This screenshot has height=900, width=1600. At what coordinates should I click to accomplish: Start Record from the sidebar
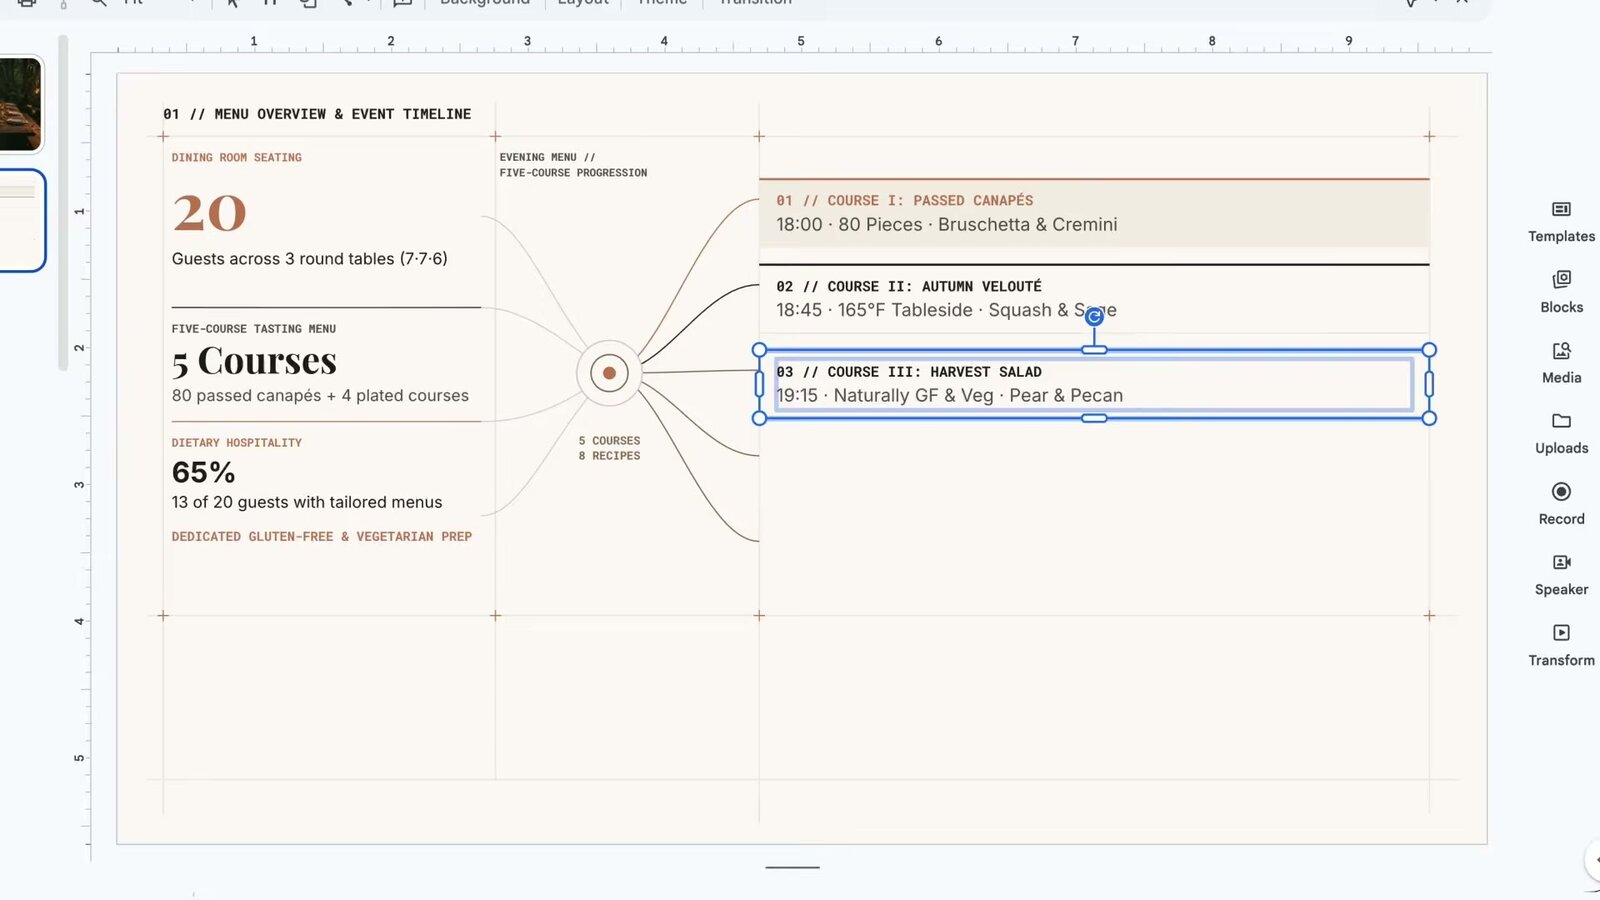1561,504
